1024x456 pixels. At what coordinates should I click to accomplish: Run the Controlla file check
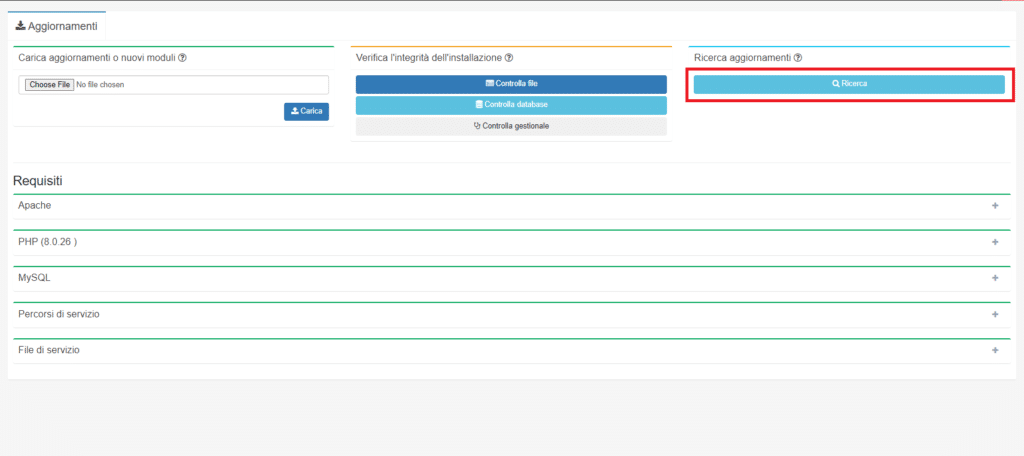[x=511, y=84]
